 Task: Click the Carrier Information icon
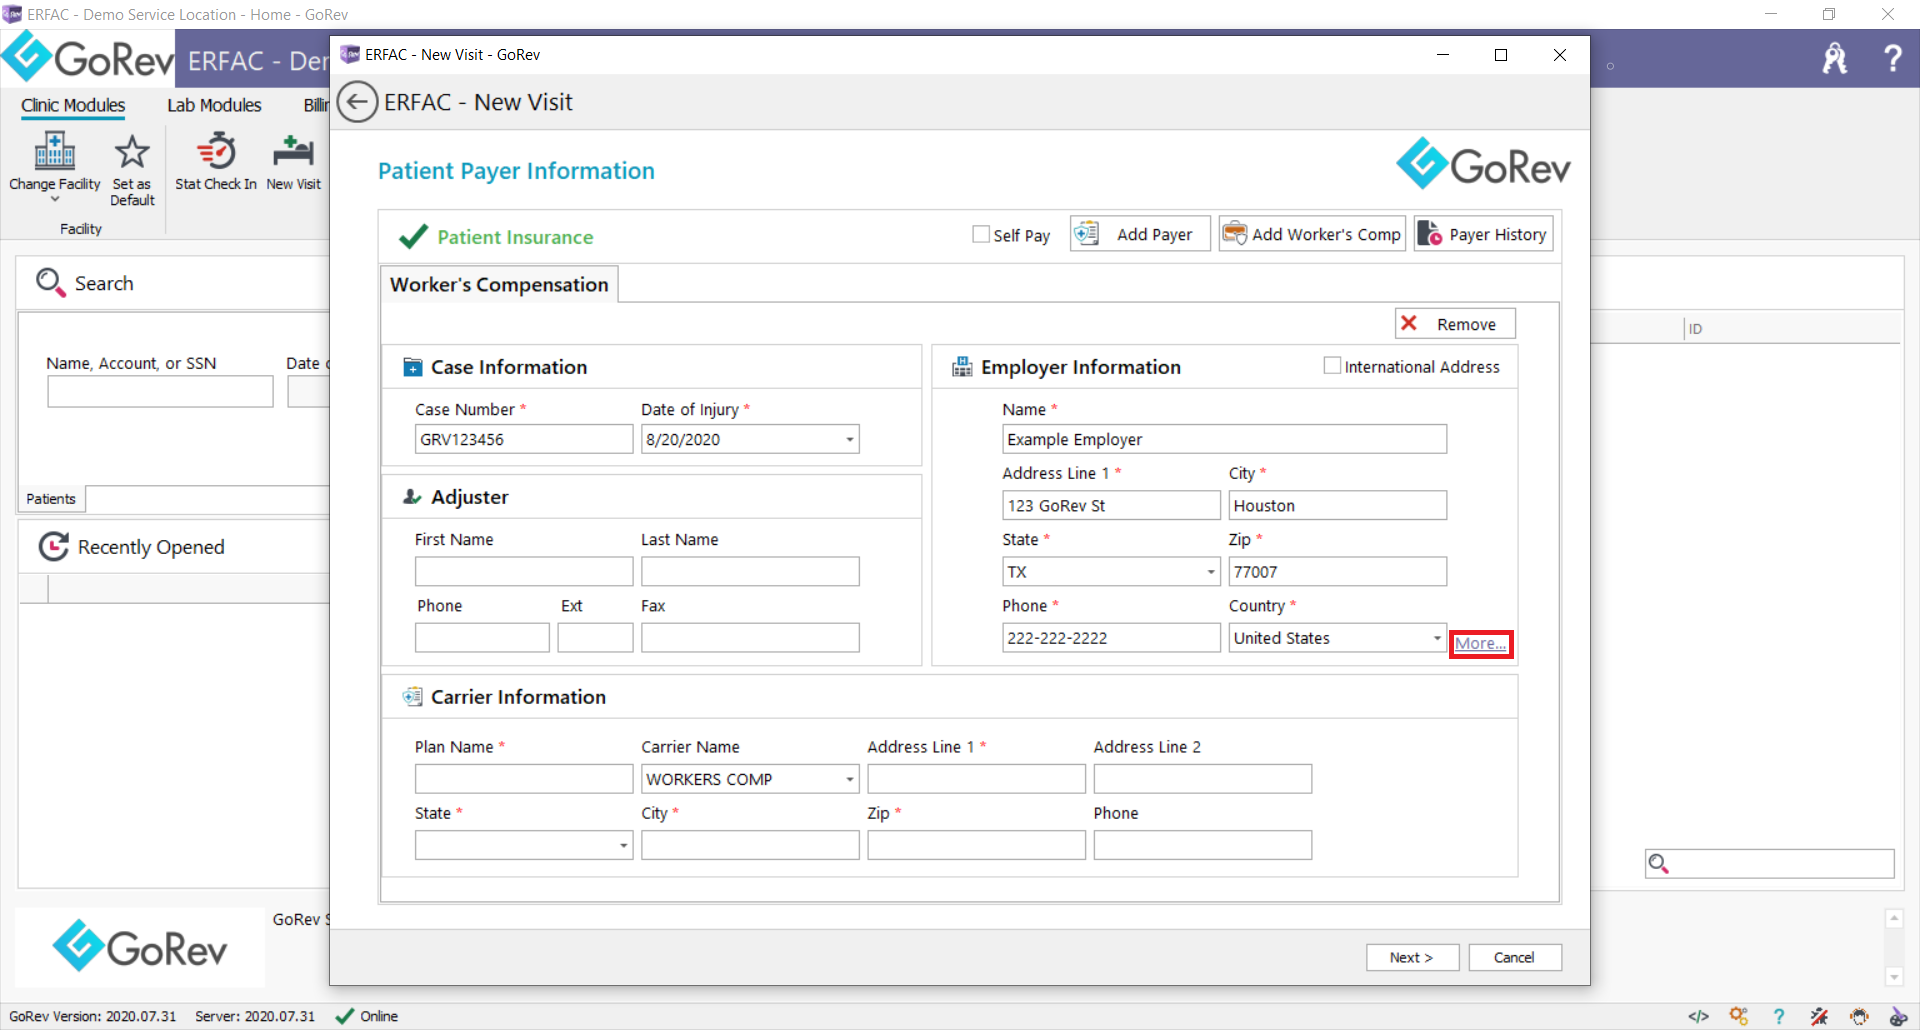412,696
